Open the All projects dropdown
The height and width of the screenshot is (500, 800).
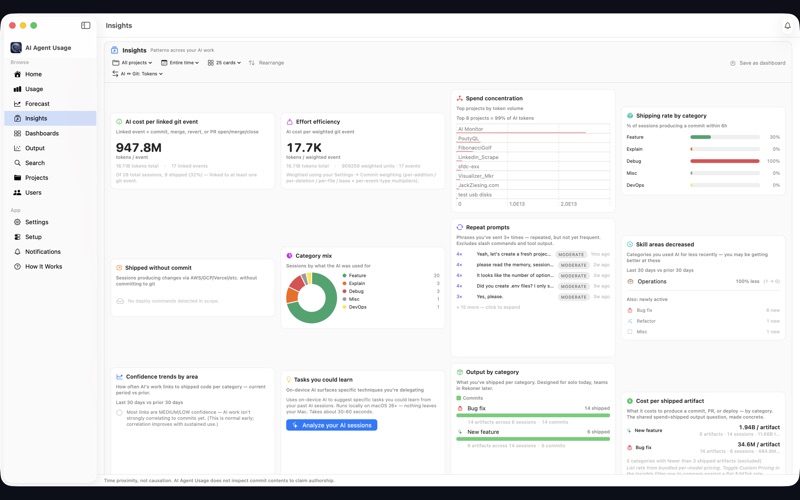pyautogui.click(x=132, y=63)
